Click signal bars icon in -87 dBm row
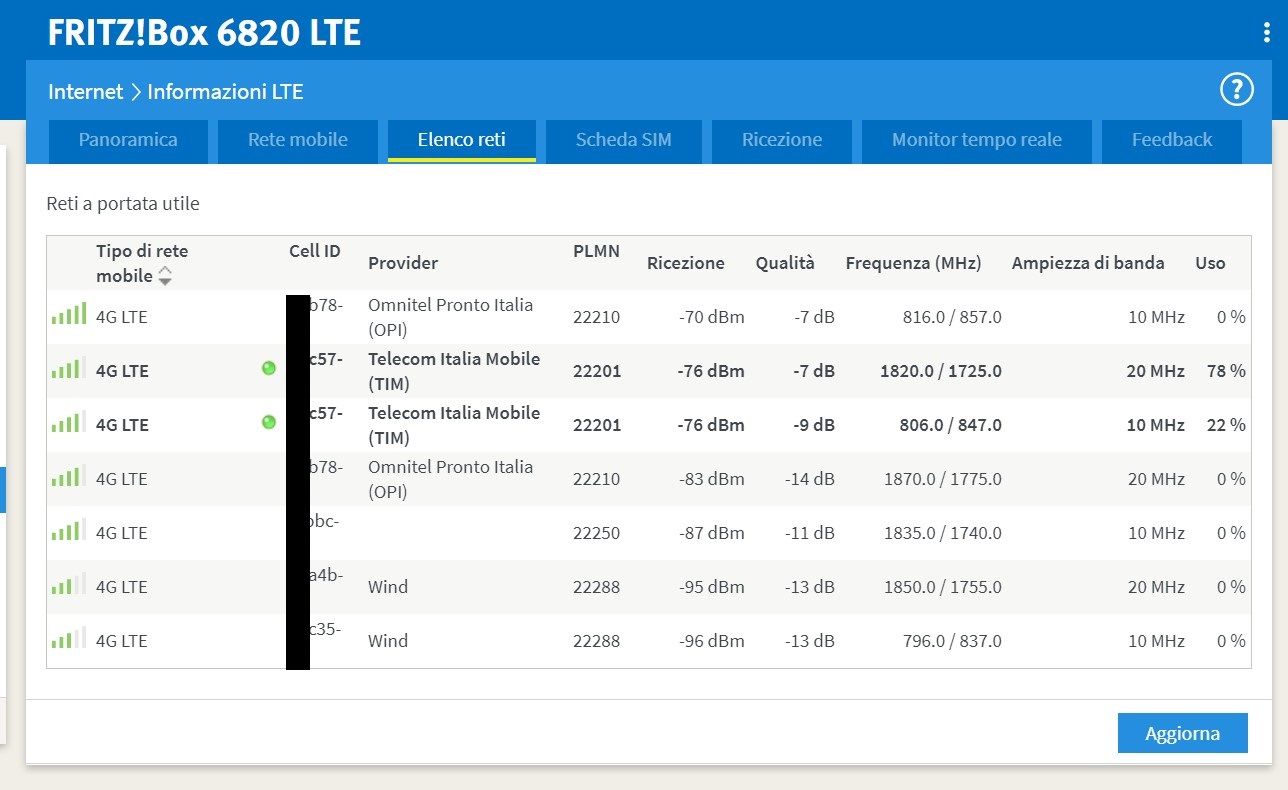This screenshot has width=1288, height=790. (69, 531)
